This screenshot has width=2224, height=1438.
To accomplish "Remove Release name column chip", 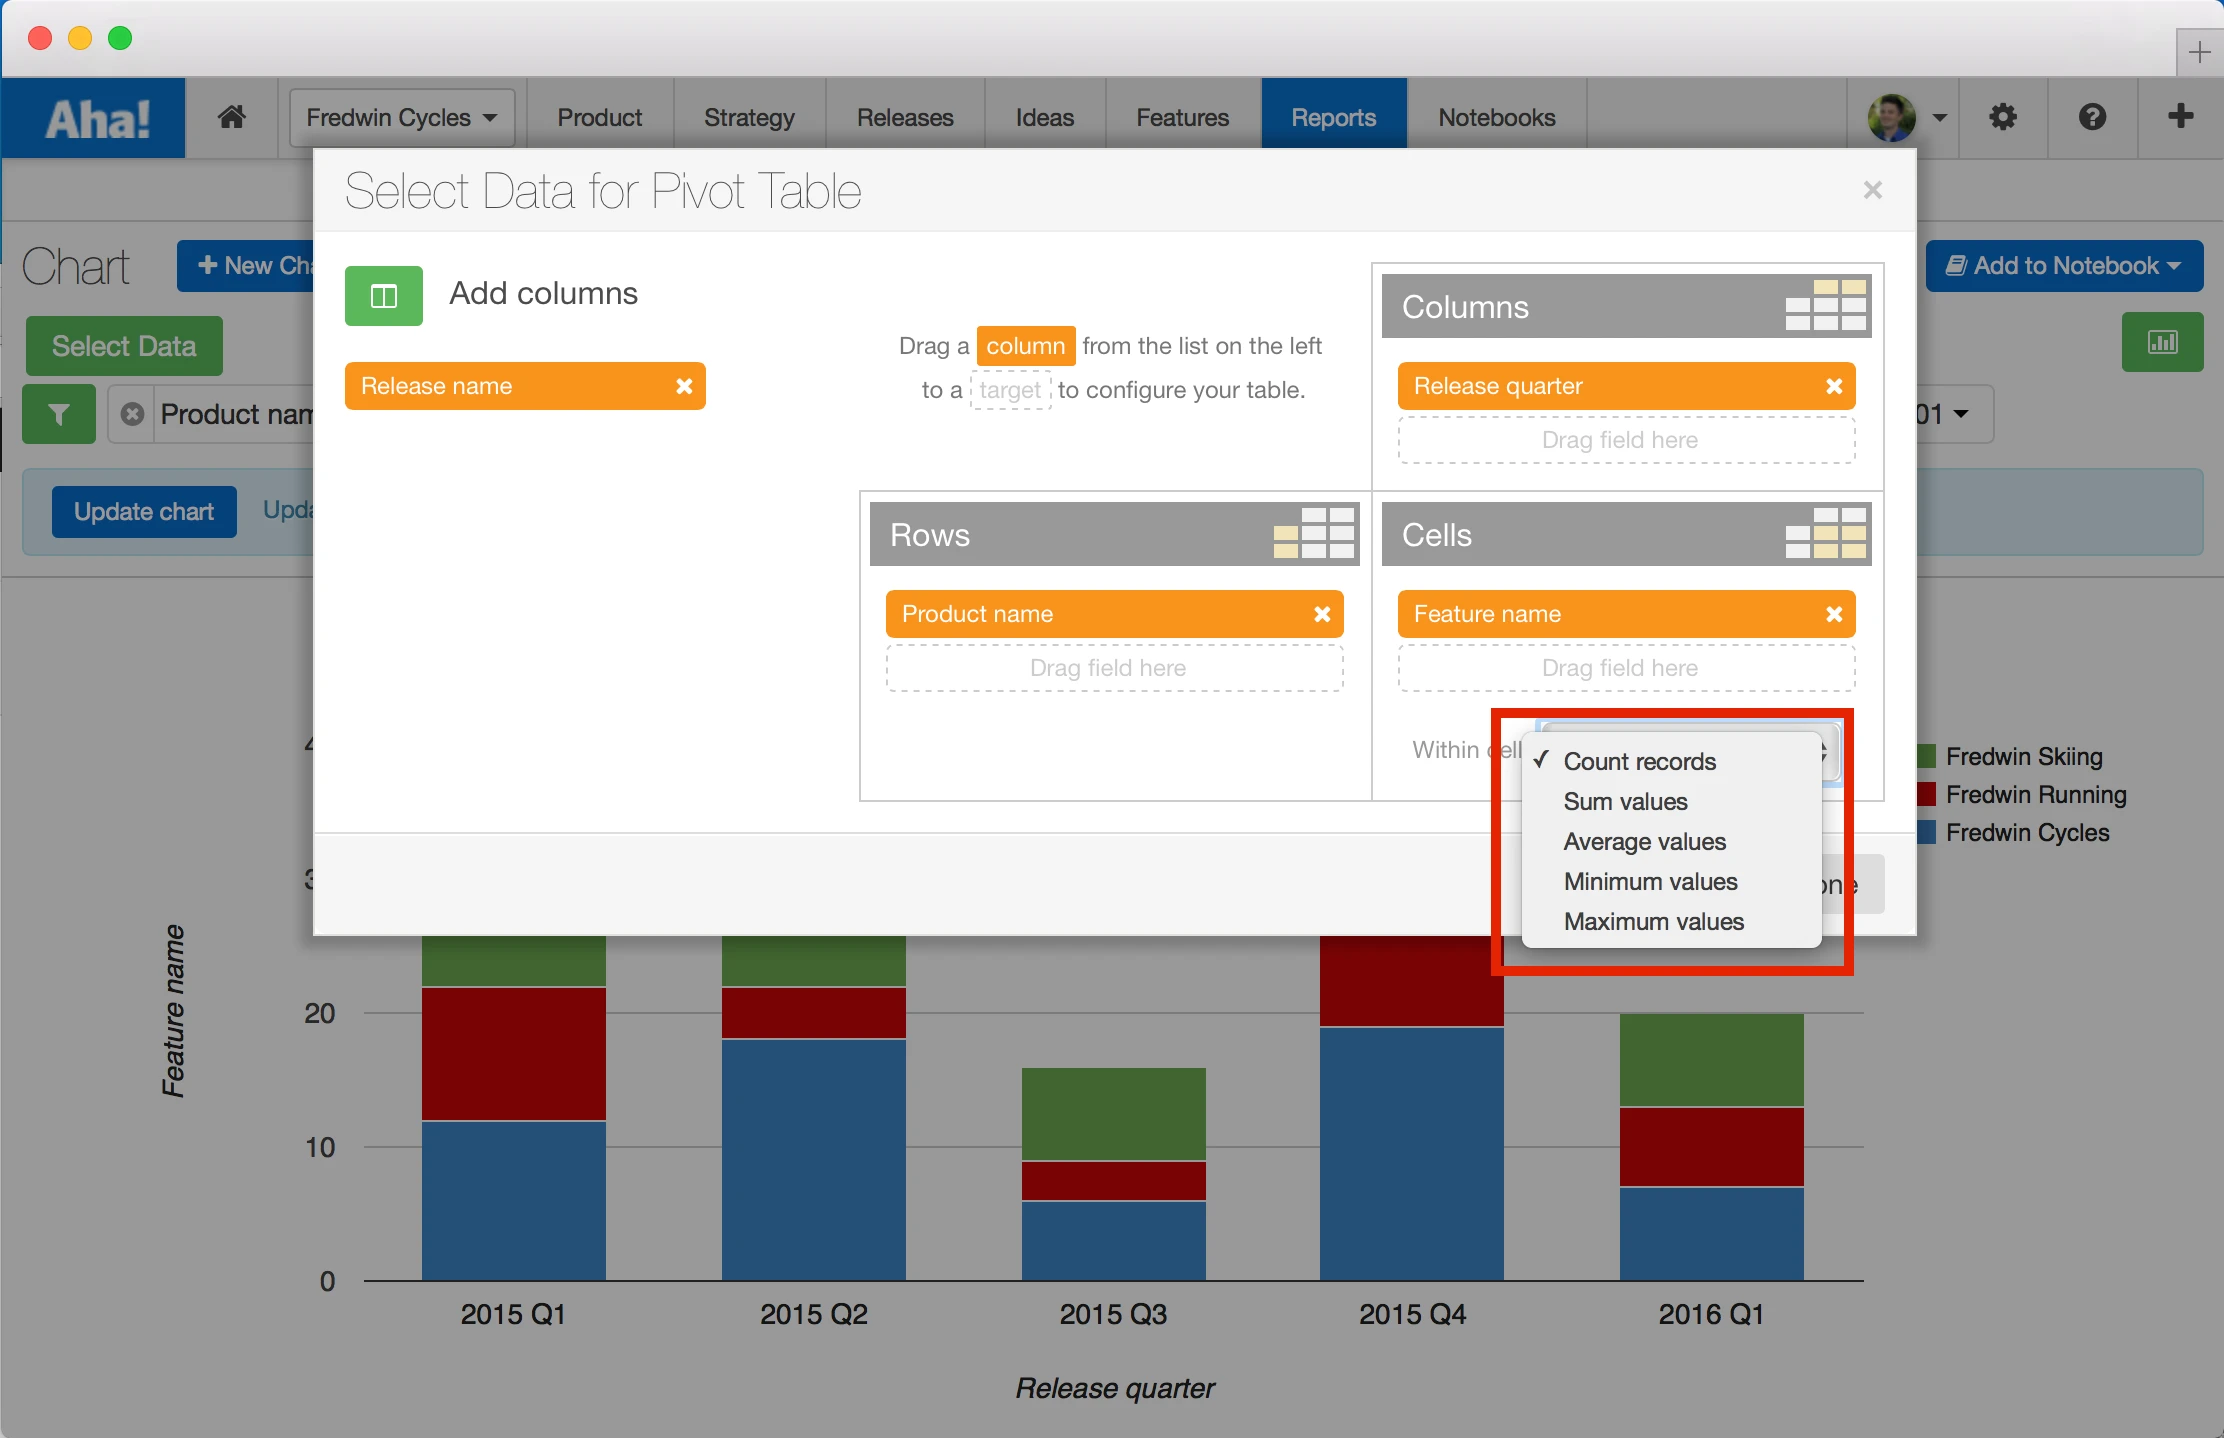I will (x=684, y=386).
